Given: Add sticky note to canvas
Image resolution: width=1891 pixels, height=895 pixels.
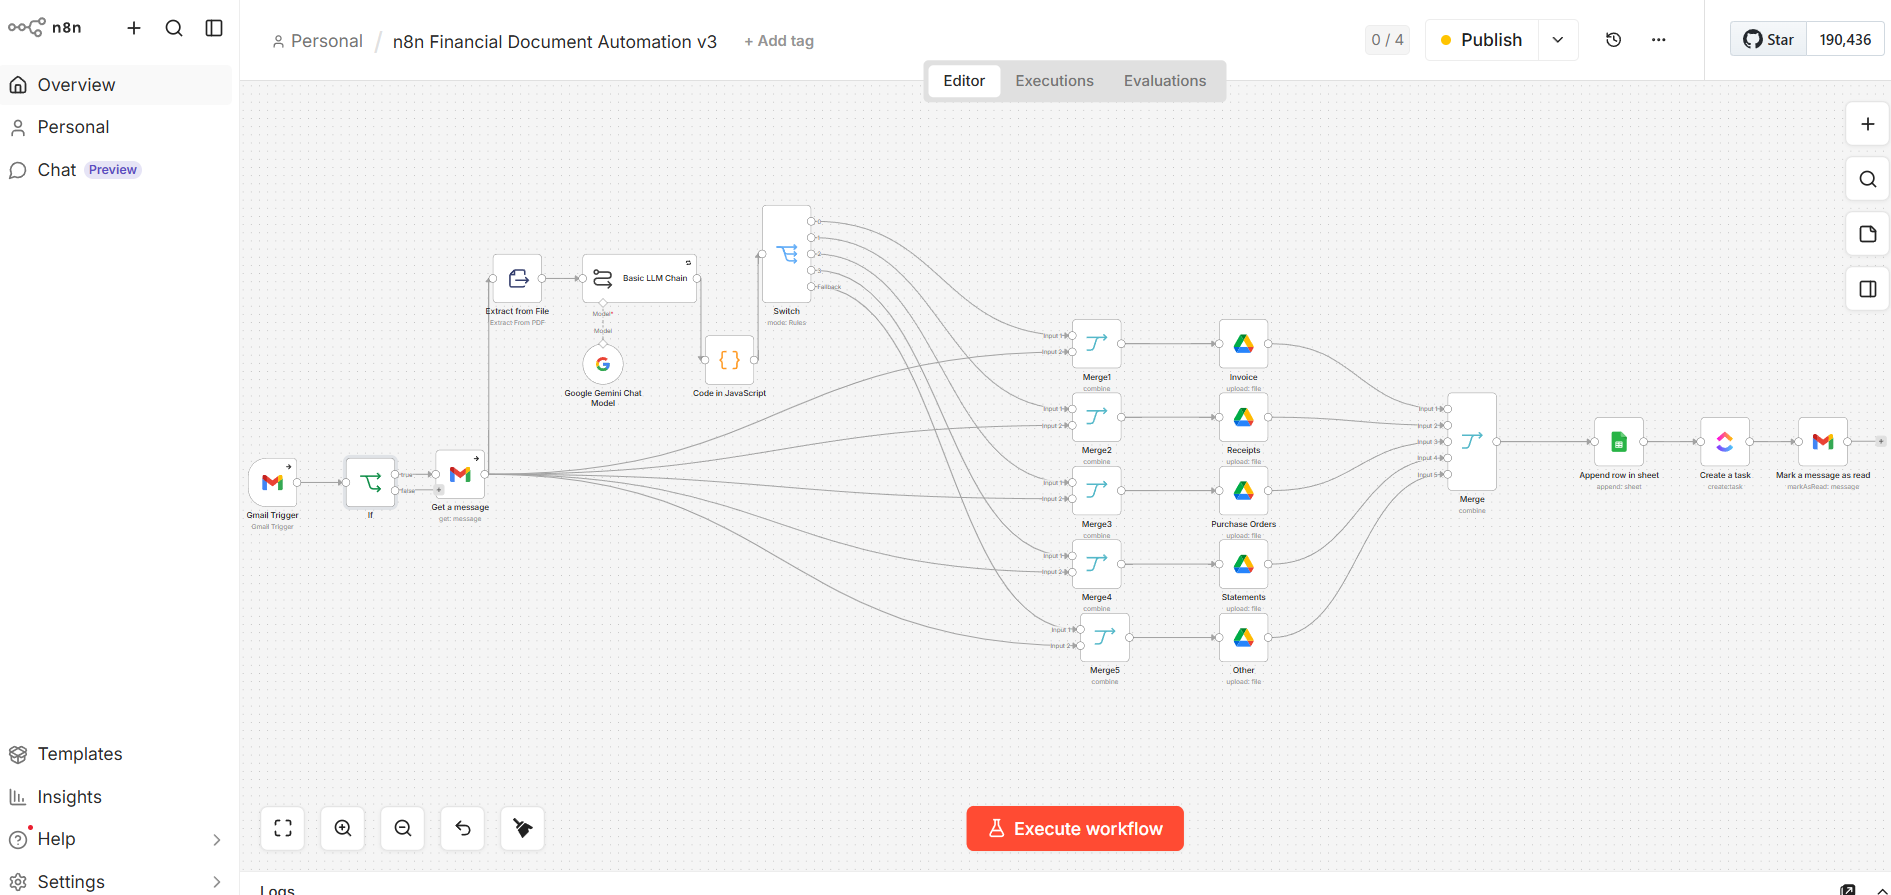Looking at the screenshot, I should (1867, 234).
